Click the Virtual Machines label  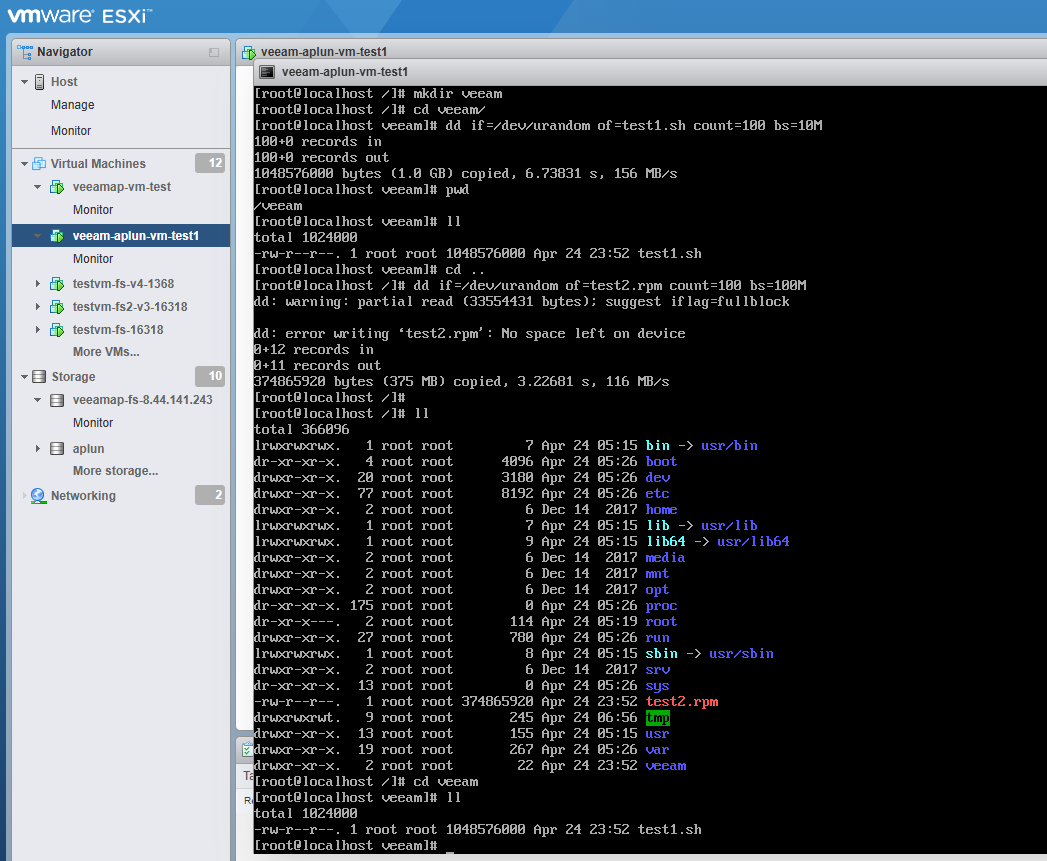(98, 164)
